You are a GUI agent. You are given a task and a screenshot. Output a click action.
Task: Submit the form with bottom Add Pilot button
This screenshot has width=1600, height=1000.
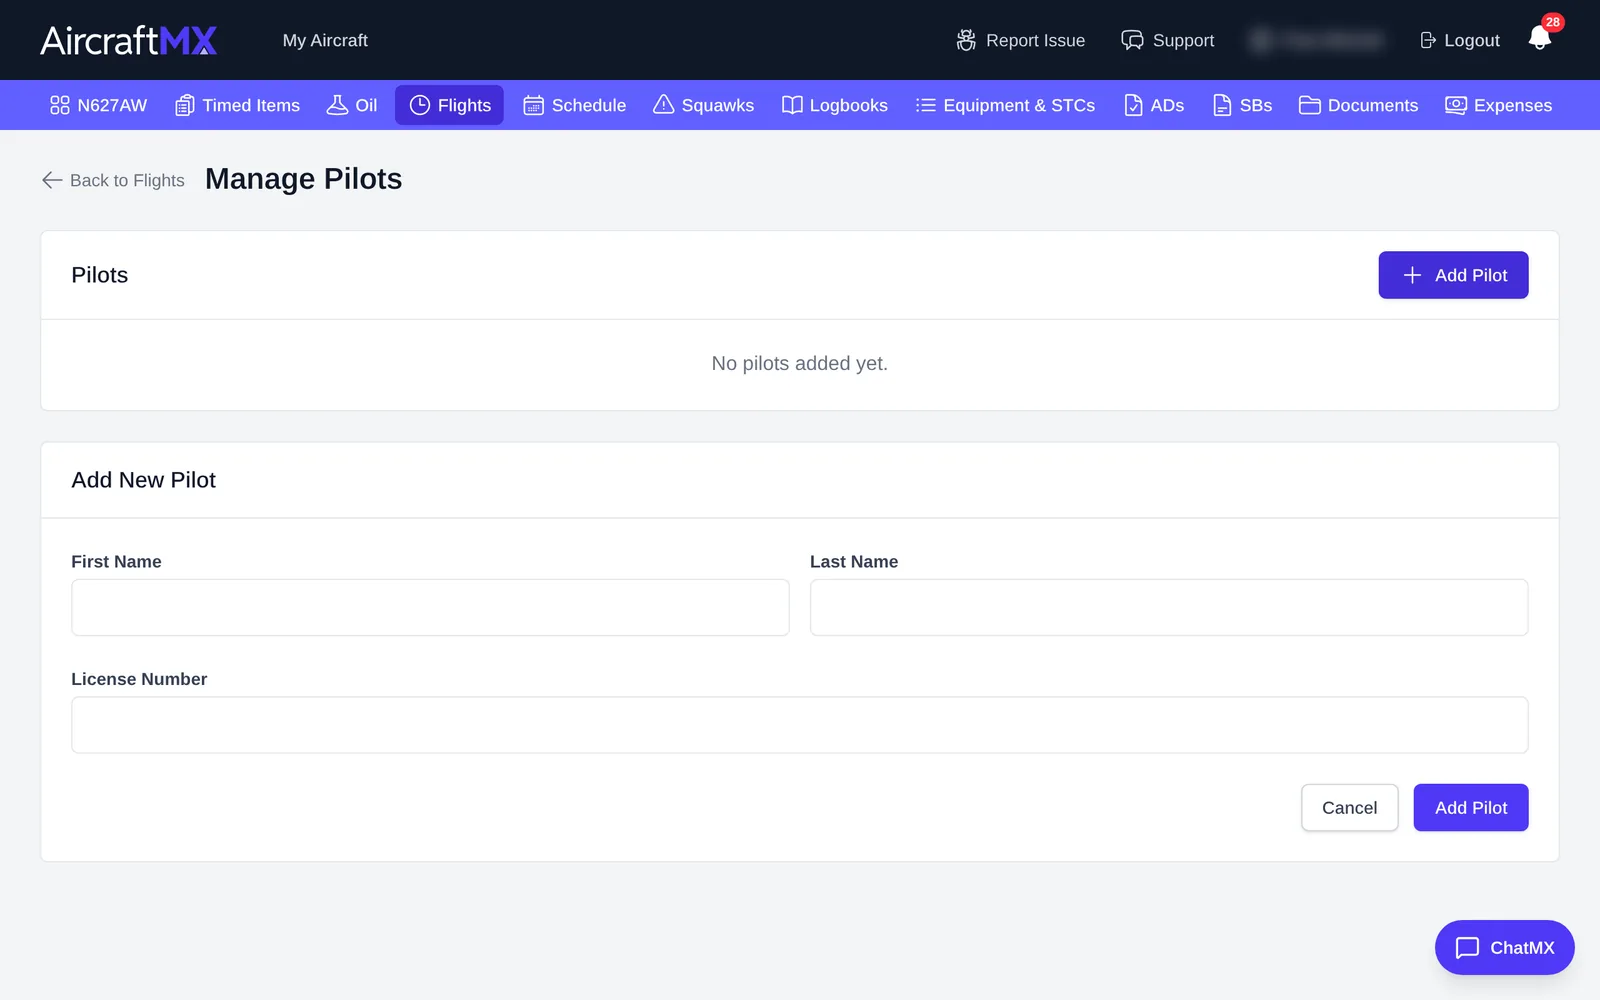1470,807
